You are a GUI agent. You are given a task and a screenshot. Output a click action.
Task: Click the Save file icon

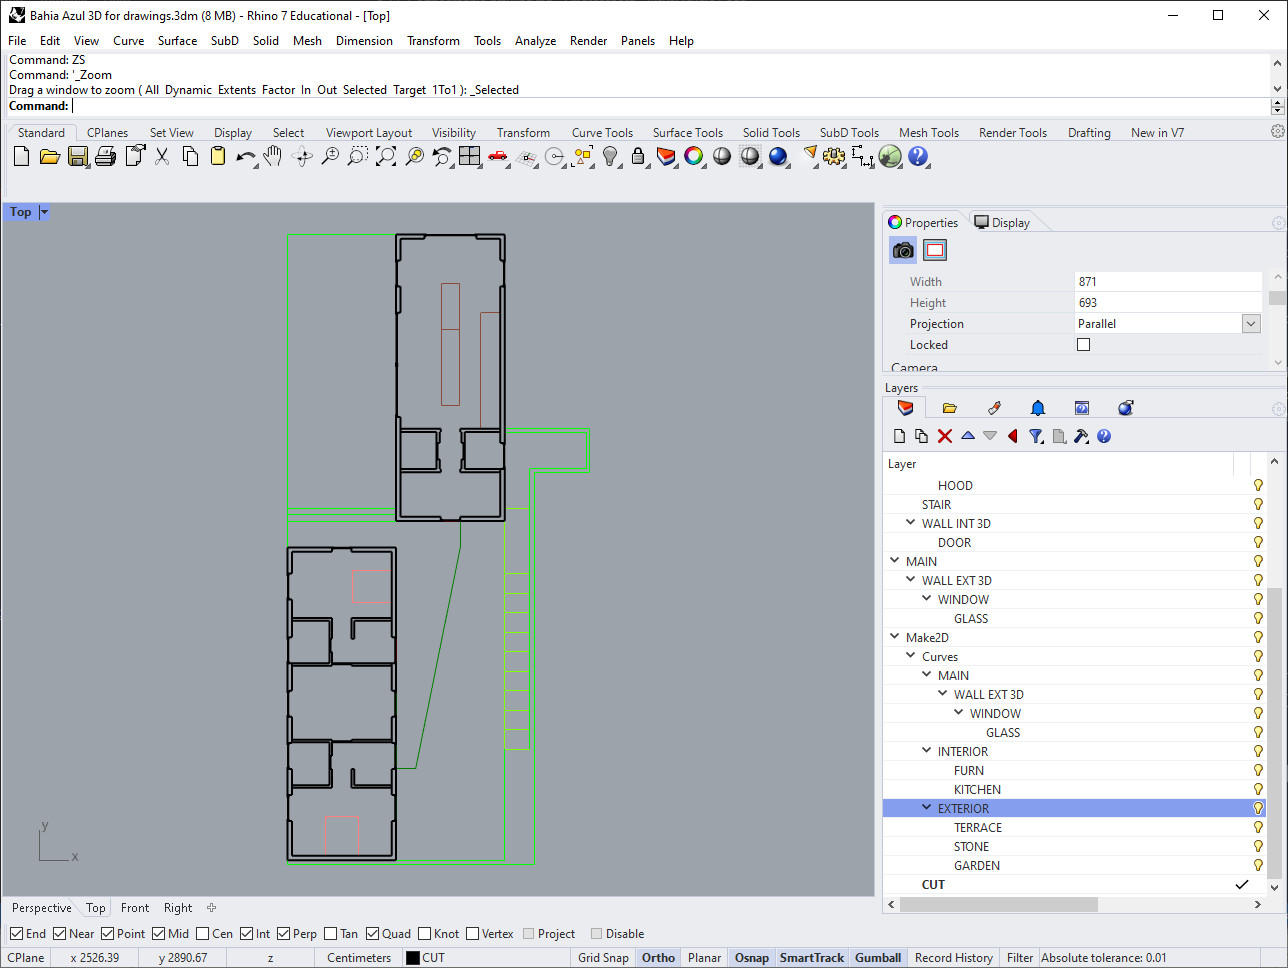pos(78,156)
